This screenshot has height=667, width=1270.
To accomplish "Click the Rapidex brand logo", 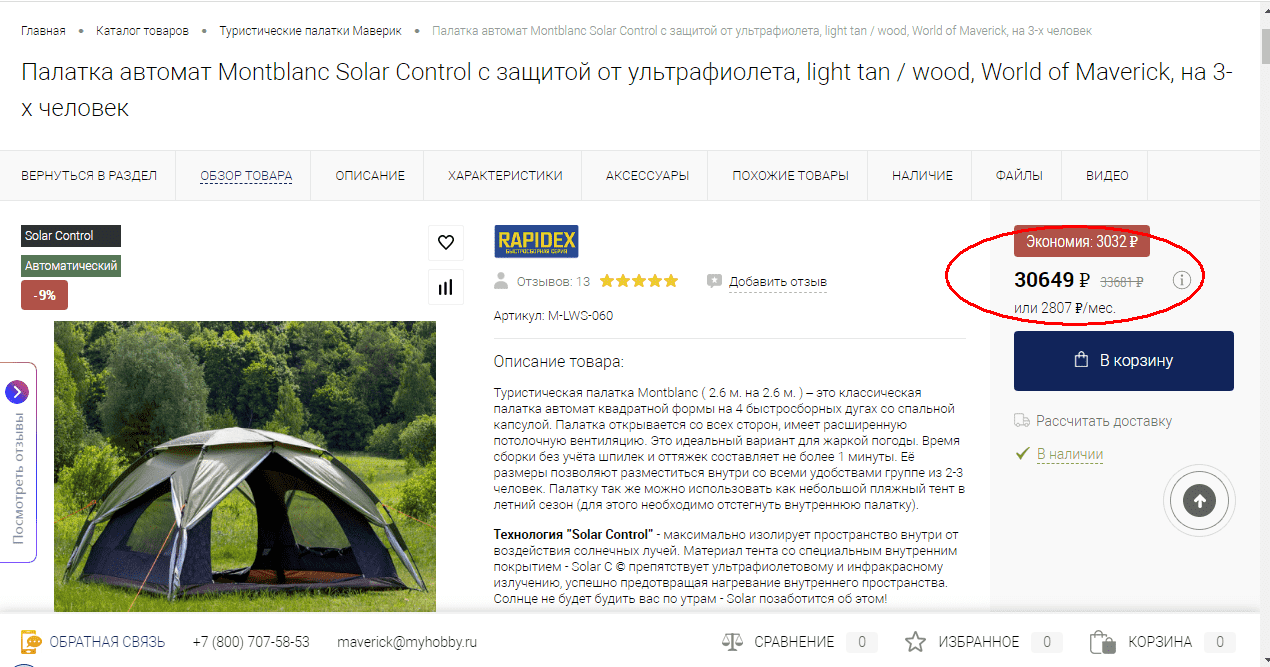I will pos(536,242).
